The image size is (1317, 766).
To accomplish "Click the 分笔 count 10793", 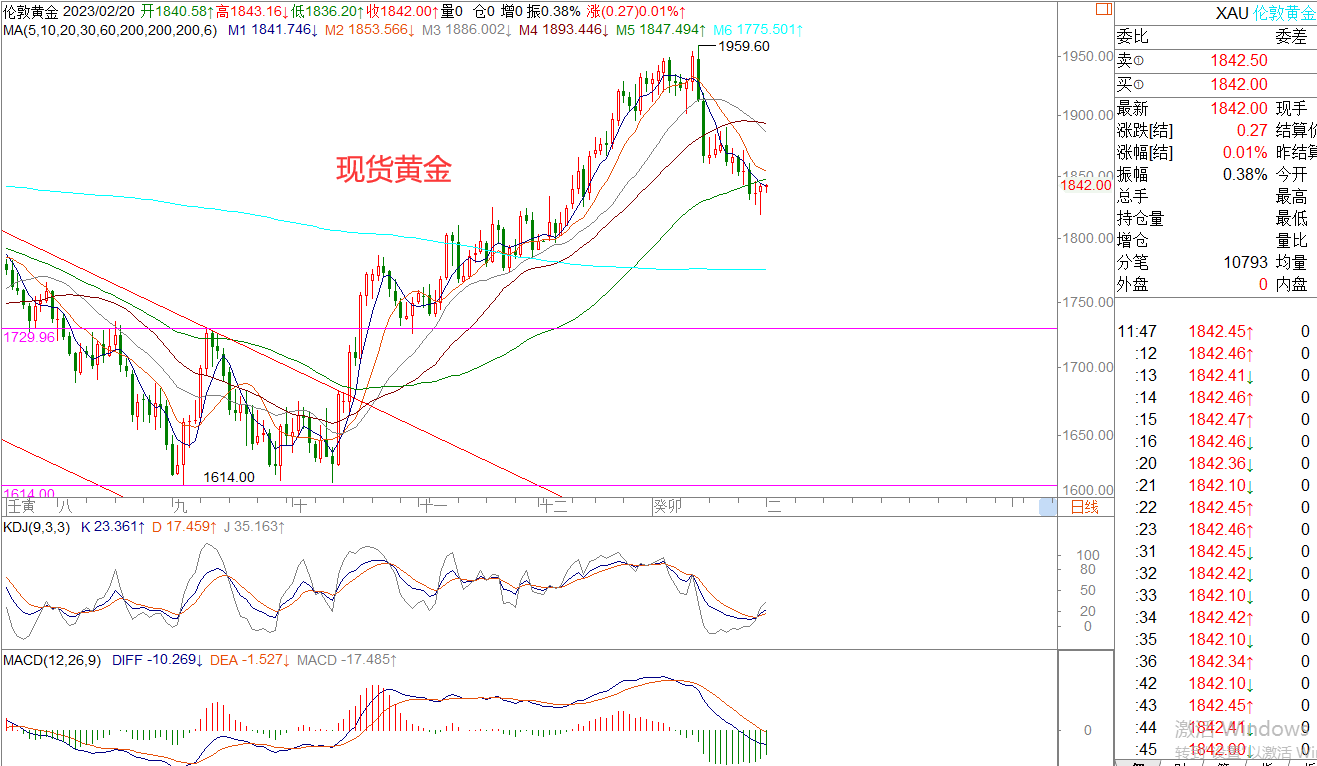I will point(1246,263).
